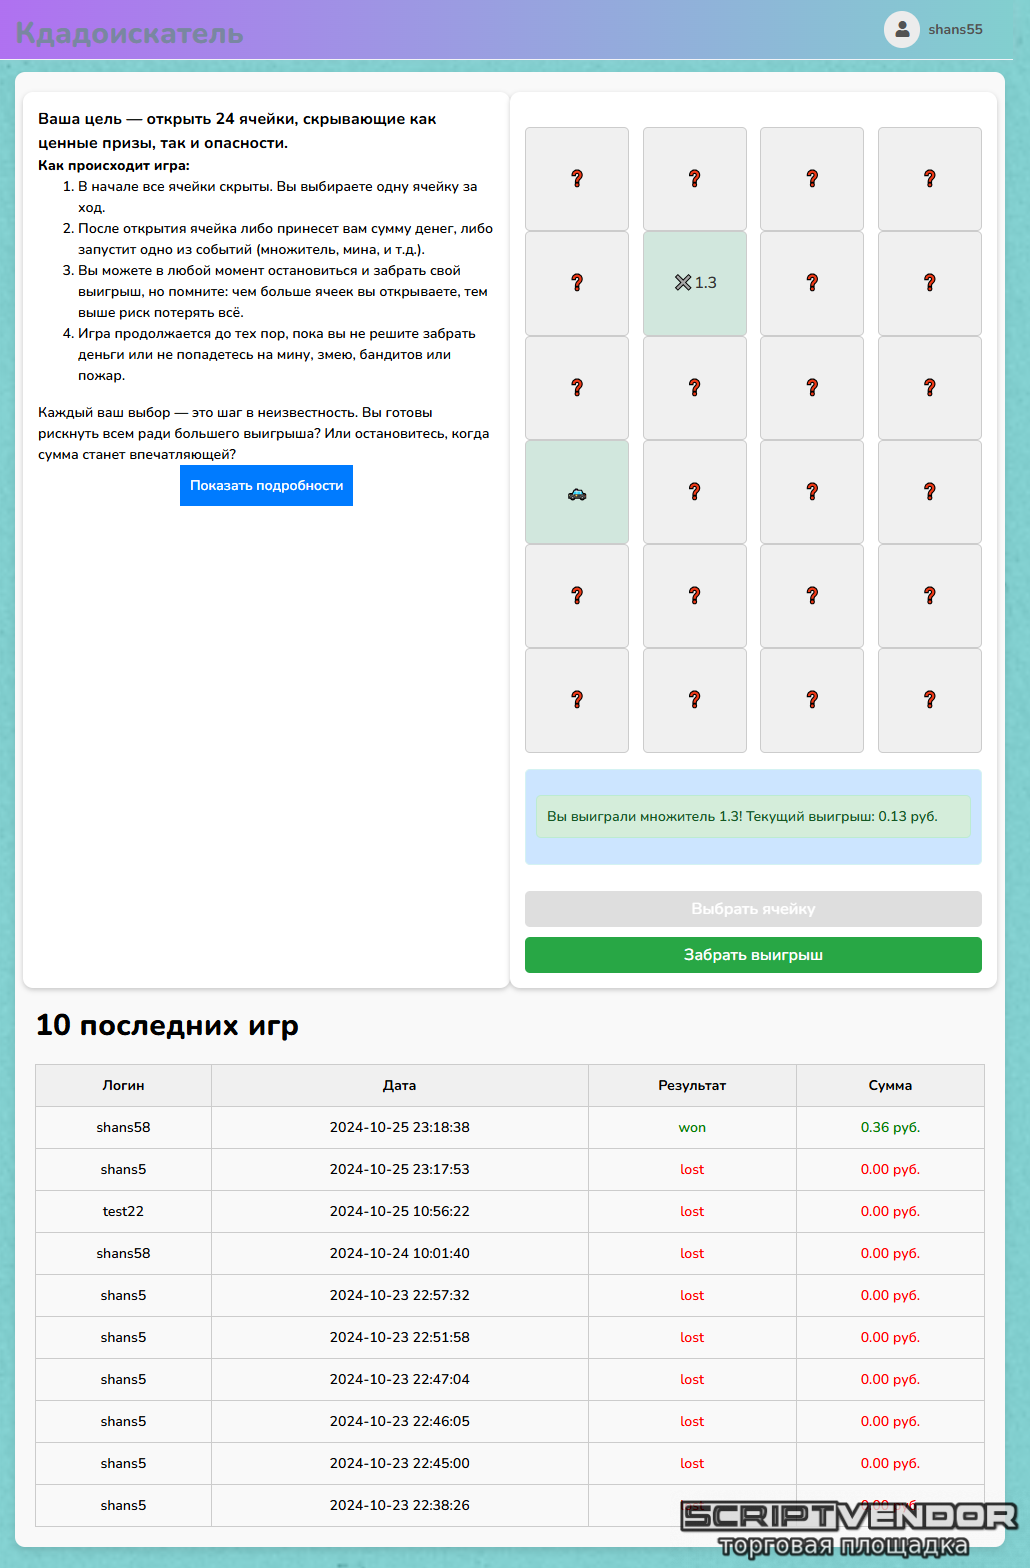Open hidden cell directly above the car cell

click(577, 388)
